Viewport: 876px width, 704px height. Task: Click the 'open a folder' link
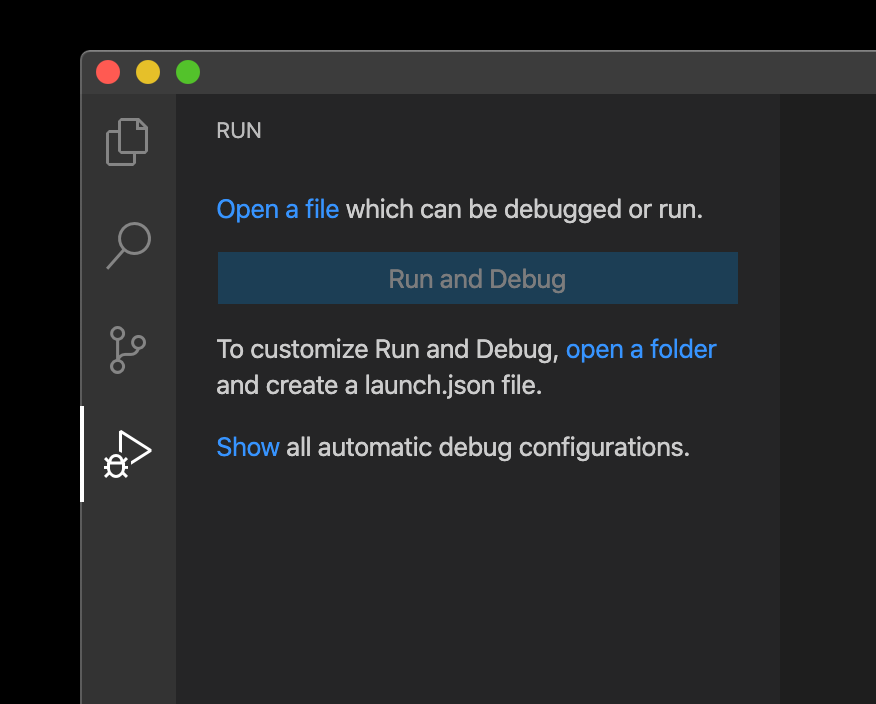click(x=641, y=349)
